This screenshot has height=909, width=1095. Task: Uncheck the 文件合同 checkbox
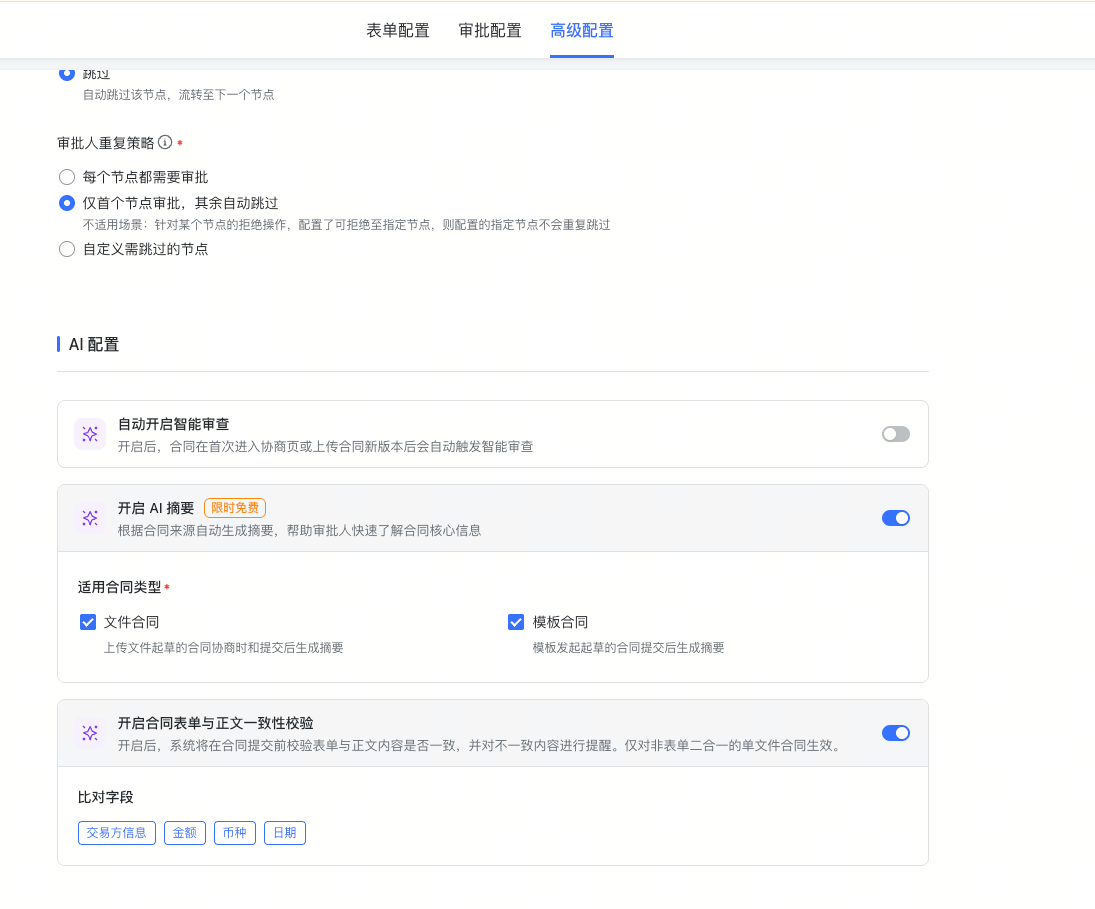click(88, 622)
